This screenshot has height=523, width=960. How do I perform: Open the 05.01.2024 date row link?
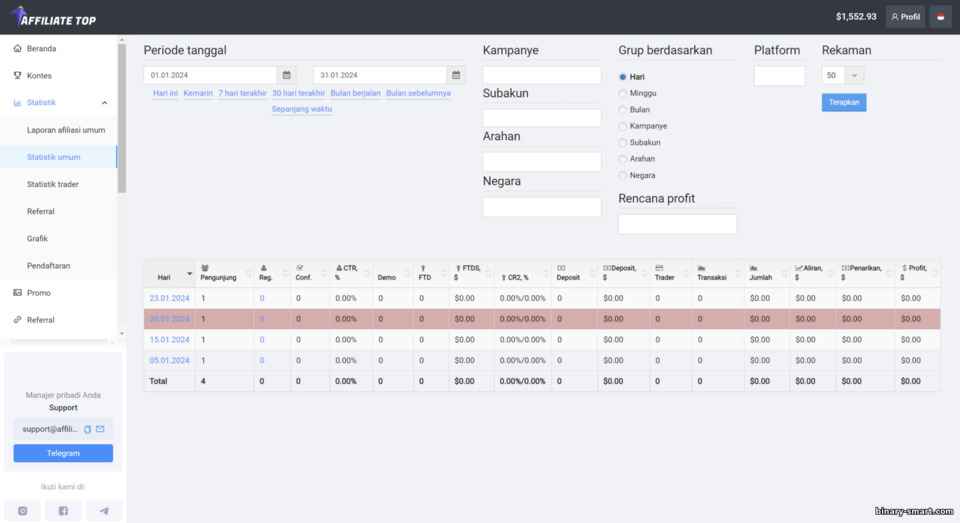tap(170, 361)
